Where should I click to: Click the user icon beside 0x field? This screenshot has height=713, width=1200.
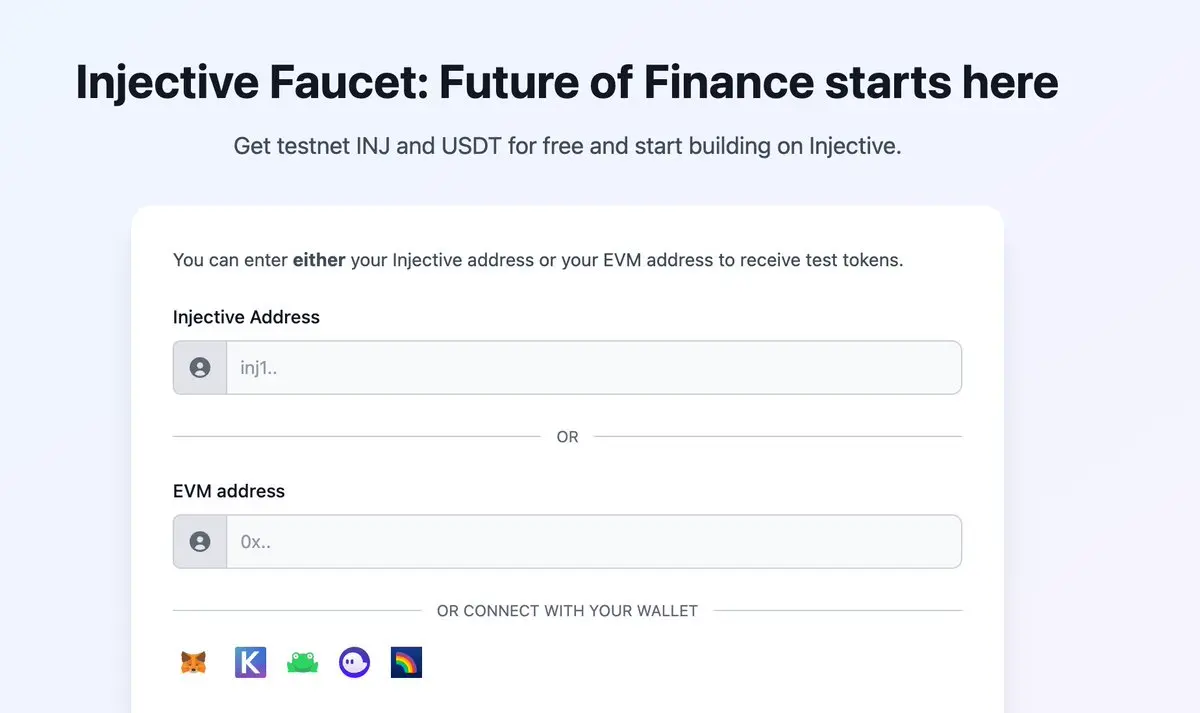[200, 542]
